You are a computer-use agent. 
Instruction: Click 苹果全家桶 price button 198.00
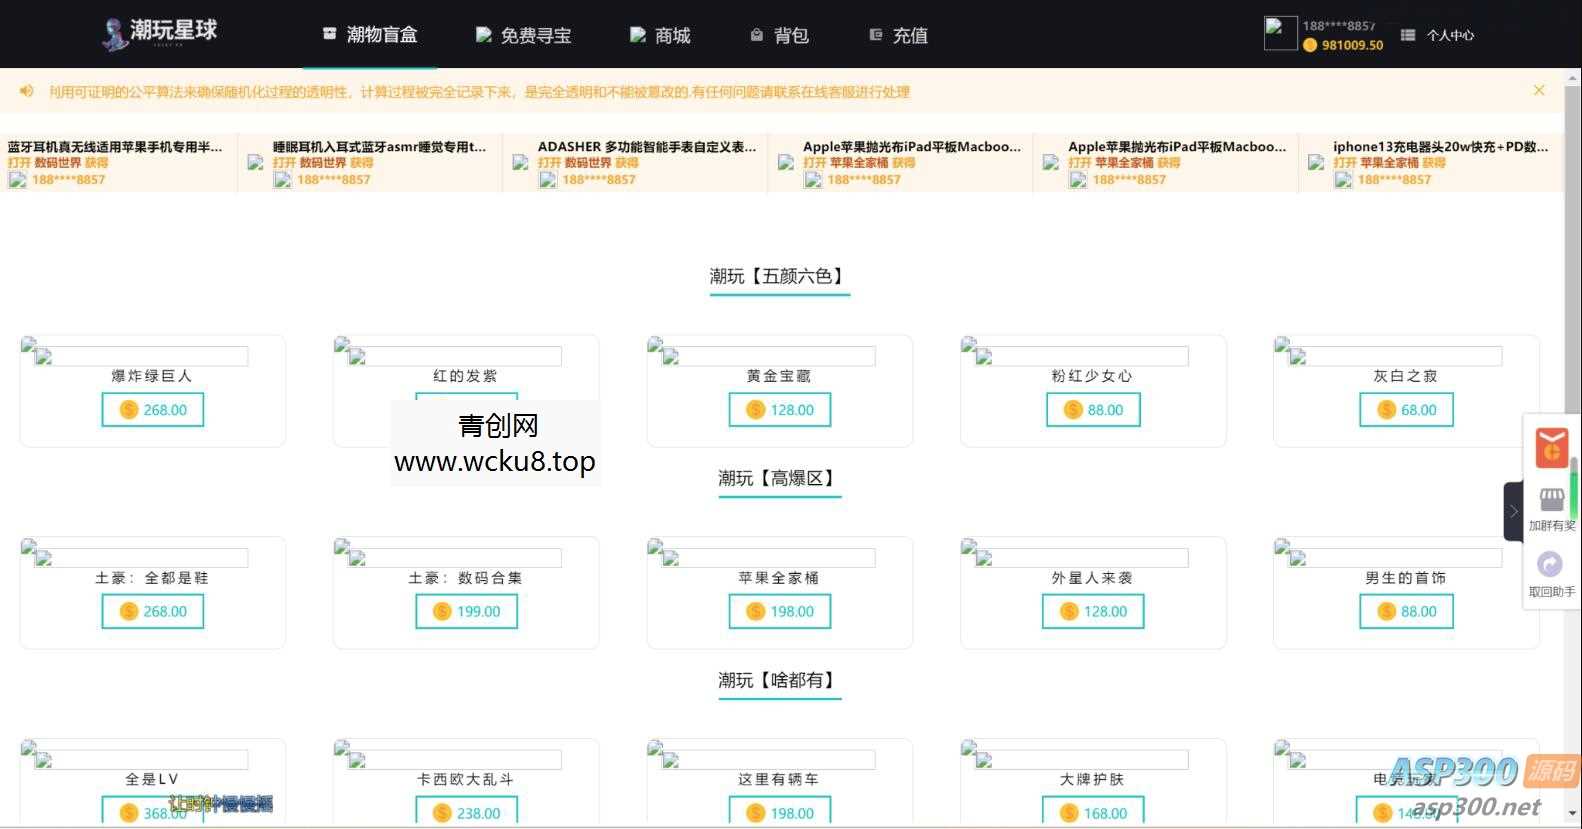coord(780,611)
